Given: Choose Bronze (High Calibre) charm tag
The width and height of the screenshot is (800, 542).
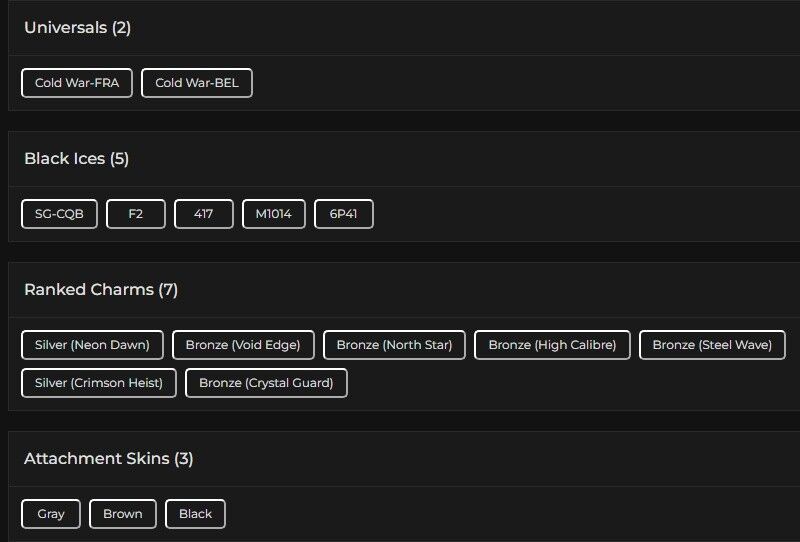Looking at the screenshot, I should pos(552,345).
